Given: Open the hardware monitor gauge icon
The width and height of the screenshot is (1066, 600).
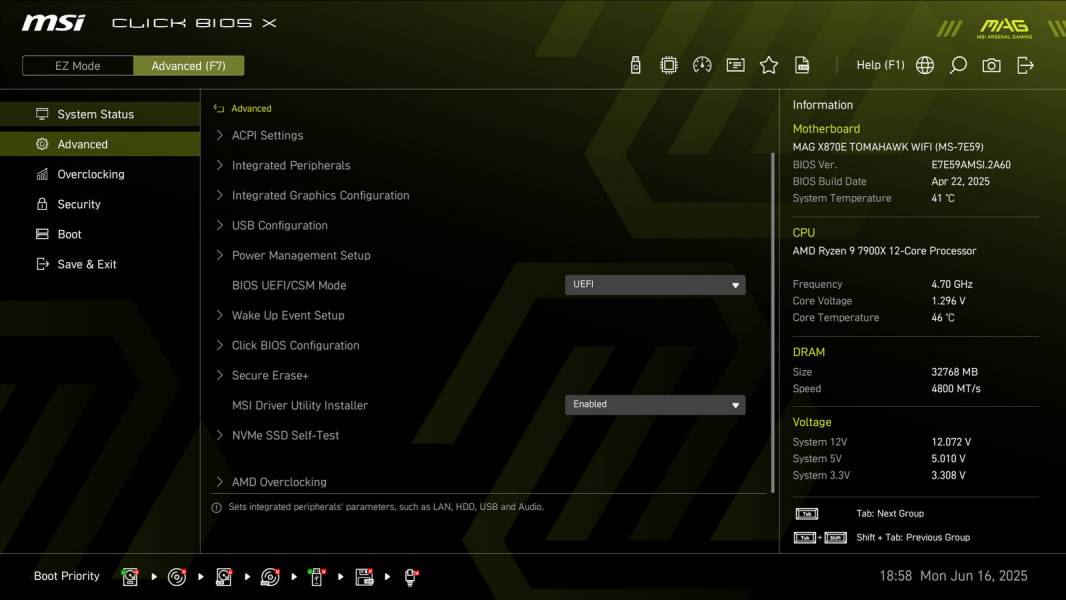Looking at the screenshot, I should click(x=702, y=65).
